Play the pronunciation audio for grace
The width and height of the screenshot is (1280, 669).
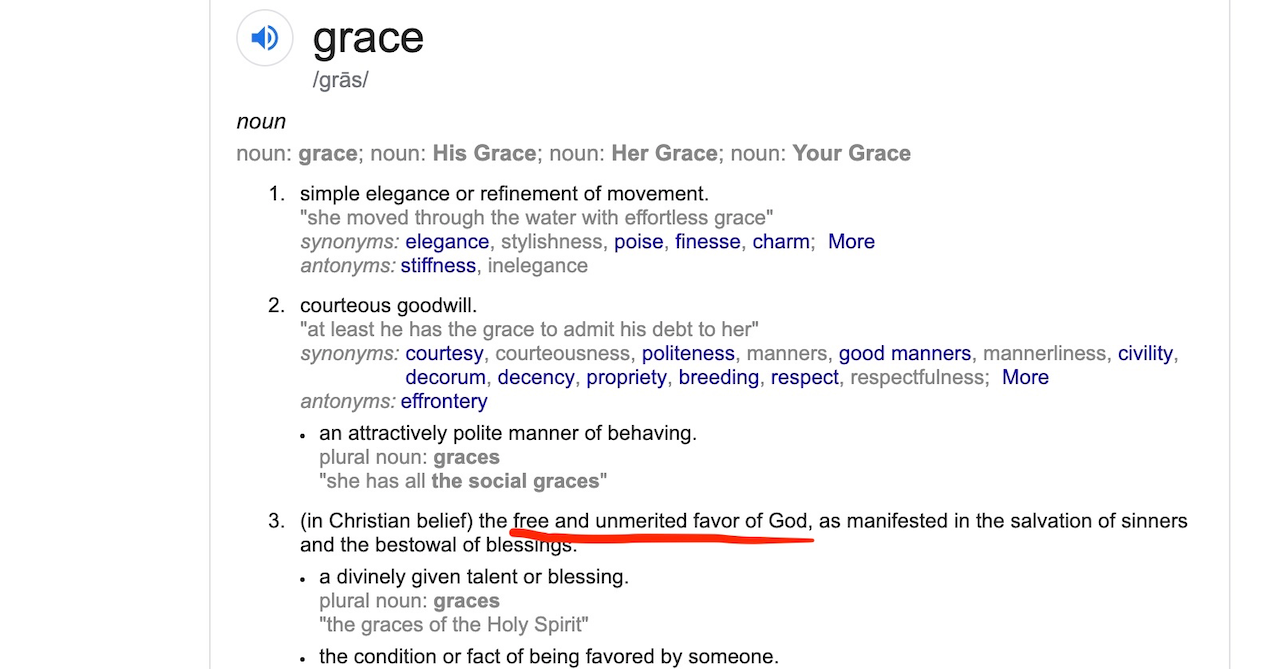265,38
